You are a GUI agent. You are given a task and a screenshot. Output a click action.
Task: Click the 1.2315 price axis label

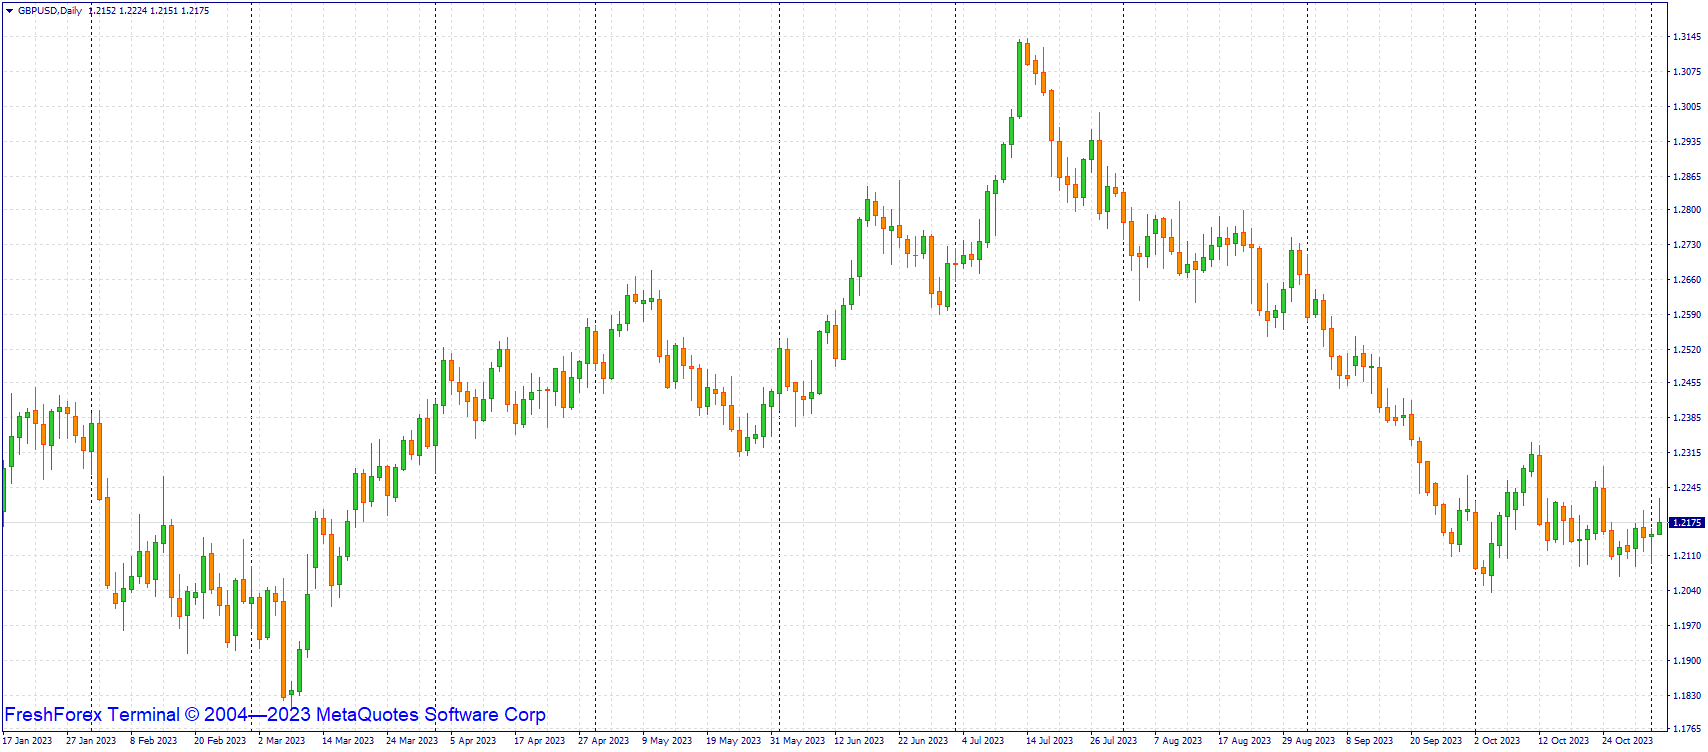[1687, 453]
